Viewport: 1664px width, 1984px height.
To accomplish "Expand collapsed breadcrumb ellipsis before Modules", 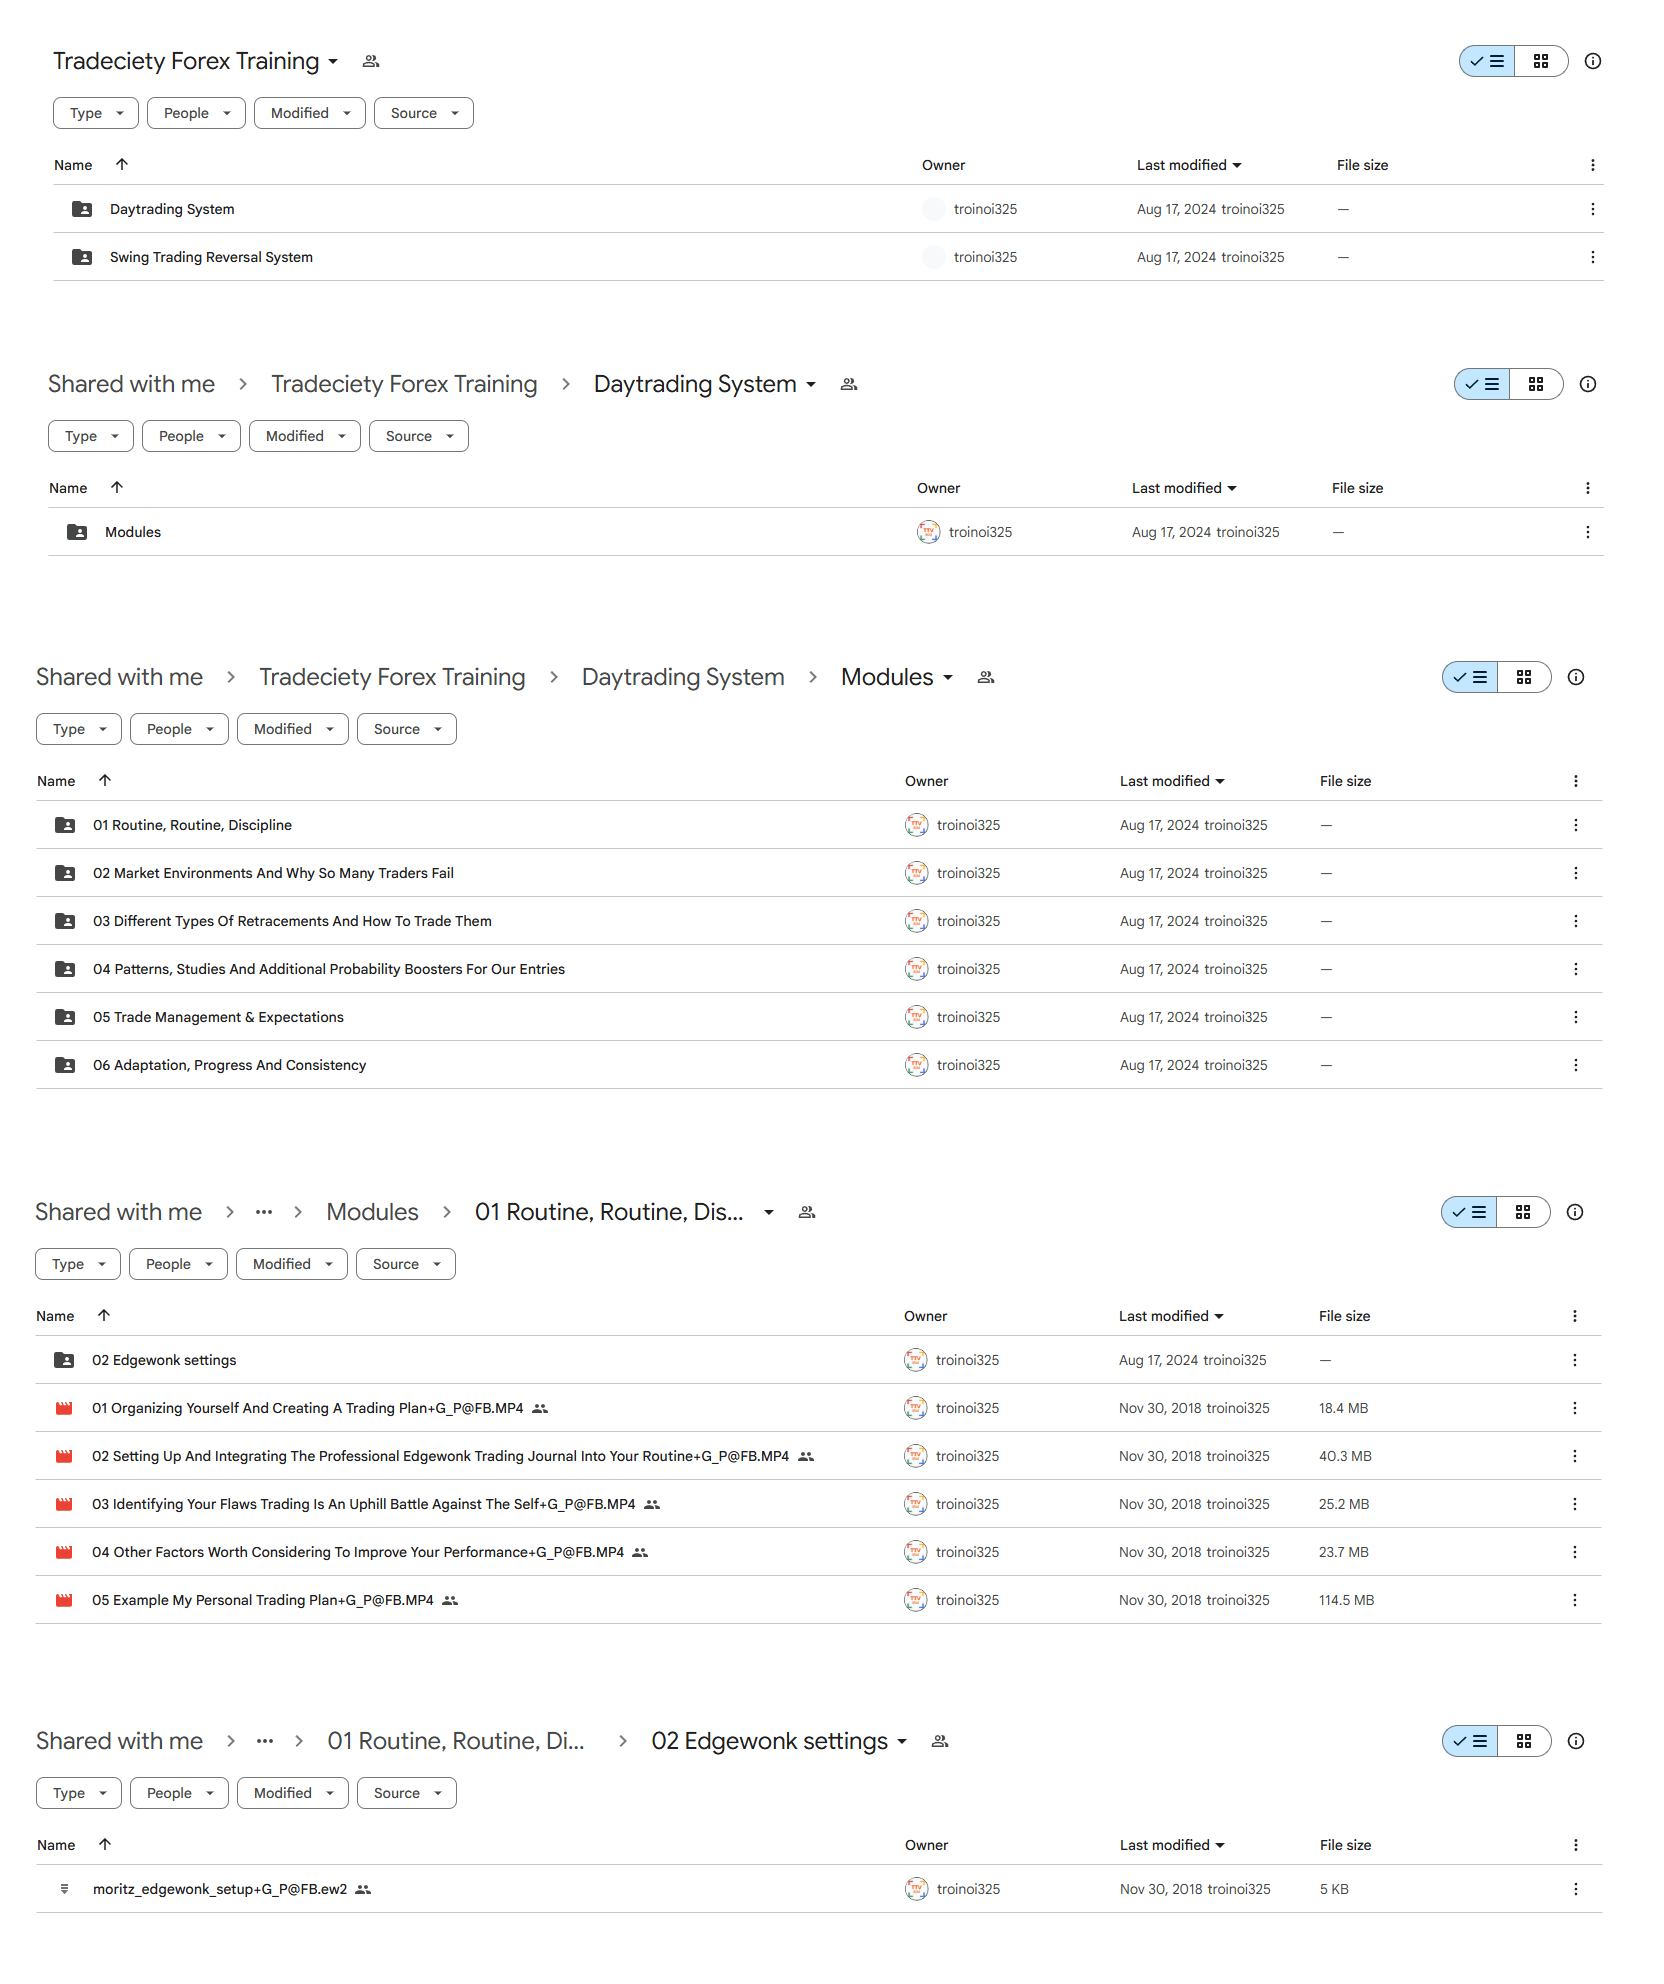I will (264, 1212).
